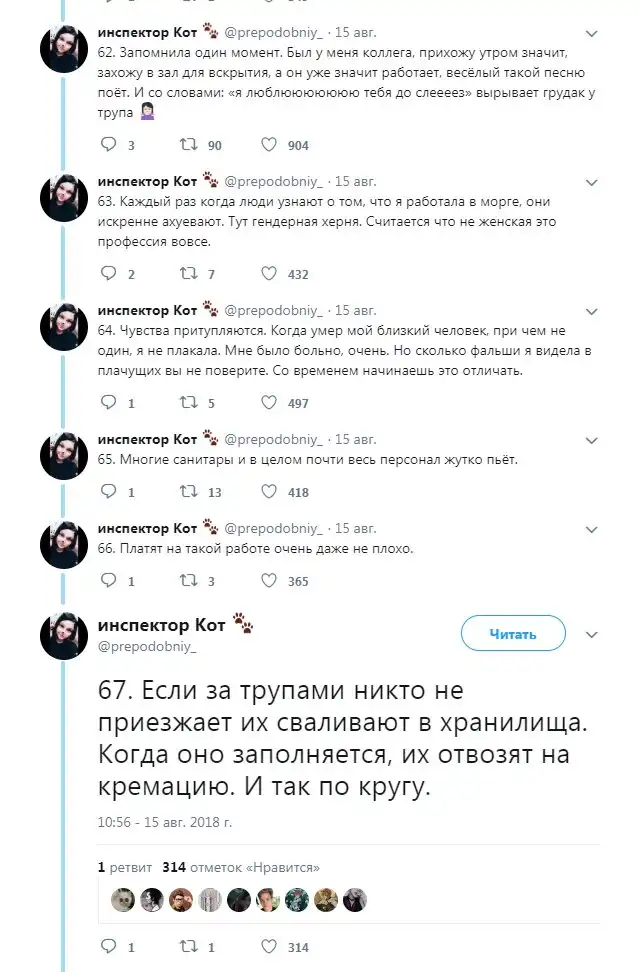
Task: Like tweet 63 with 432 likes
Action: (x=268, y=274)
